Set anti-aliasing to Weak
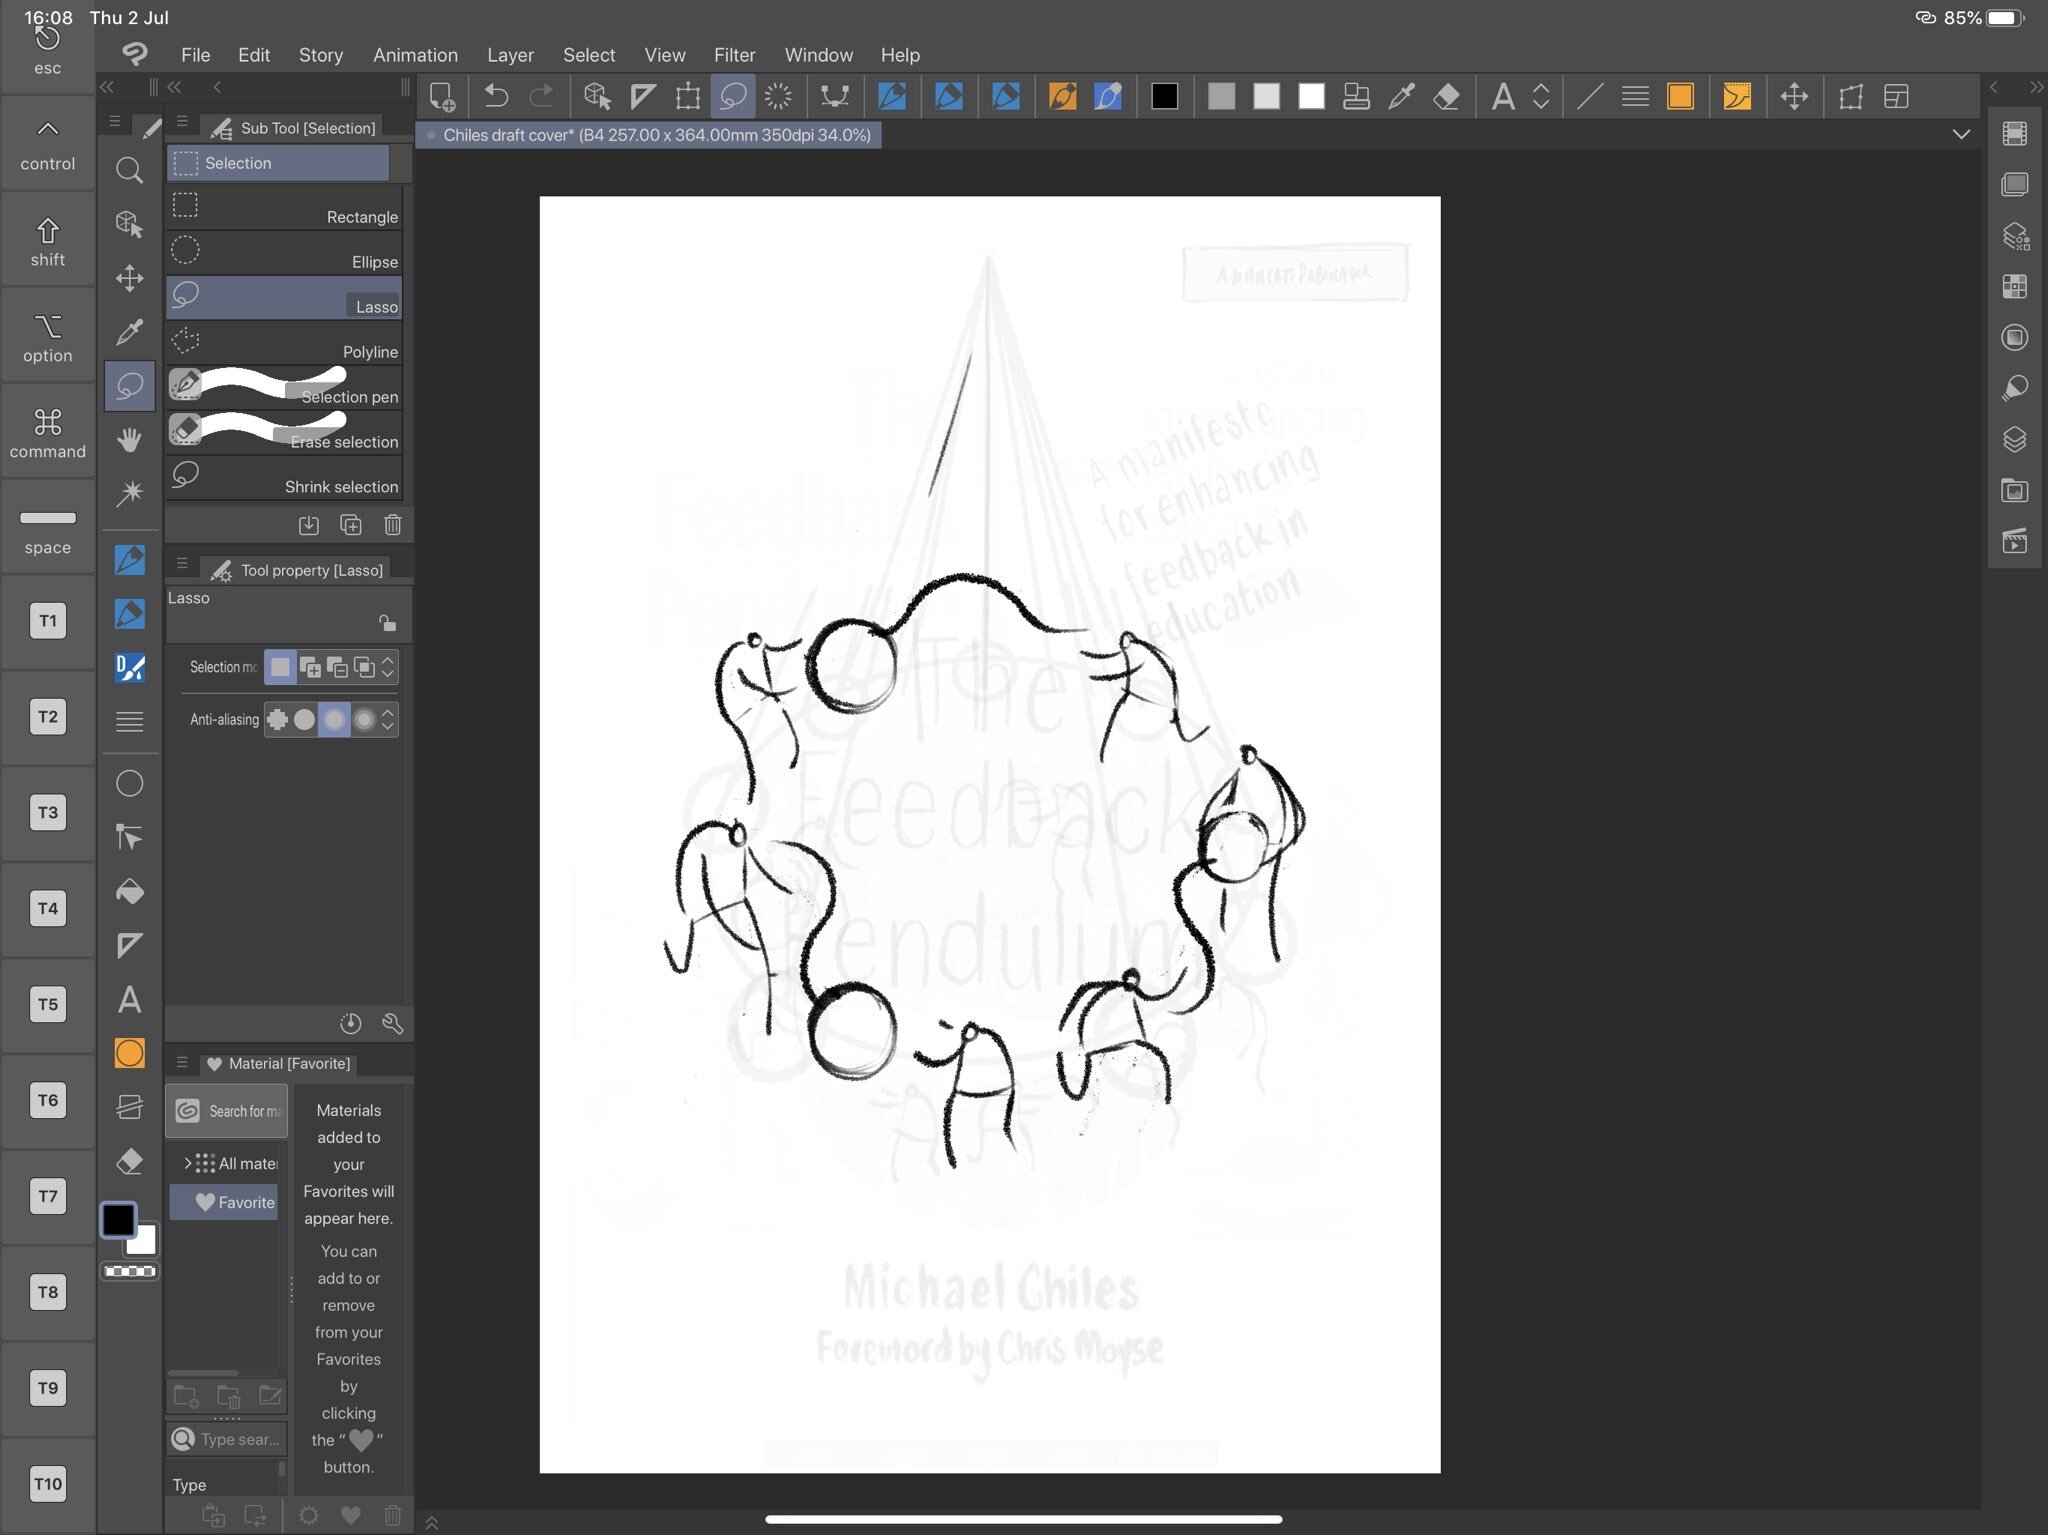 point(304,719)
